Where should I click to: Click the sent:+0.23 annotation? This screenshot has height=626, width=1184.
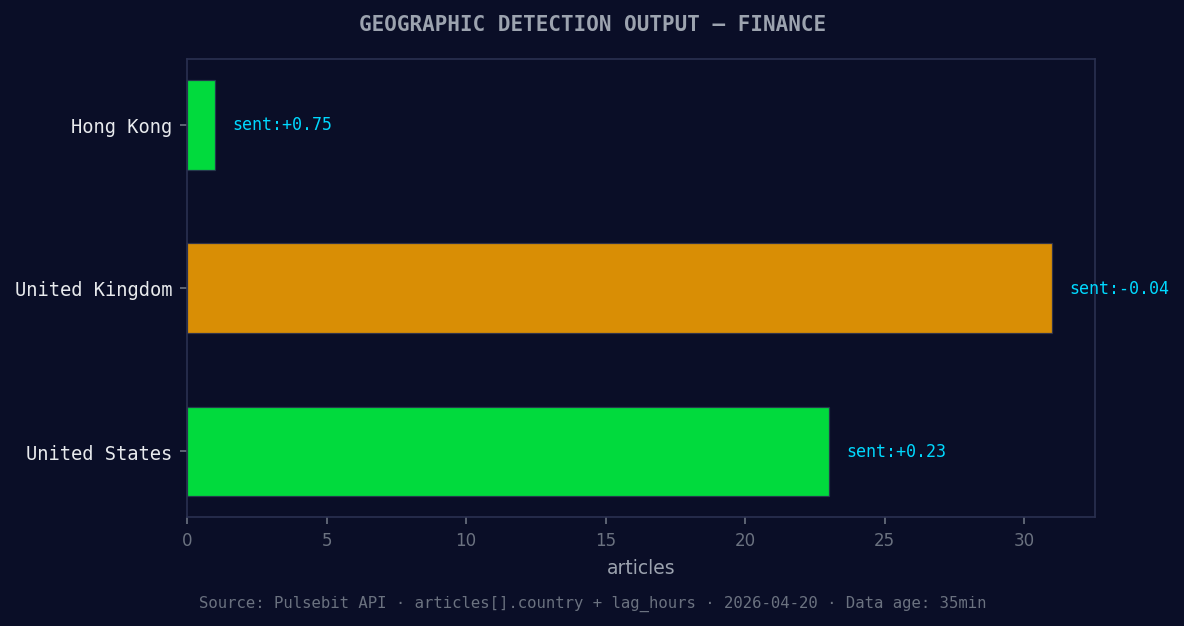(896, 451)
